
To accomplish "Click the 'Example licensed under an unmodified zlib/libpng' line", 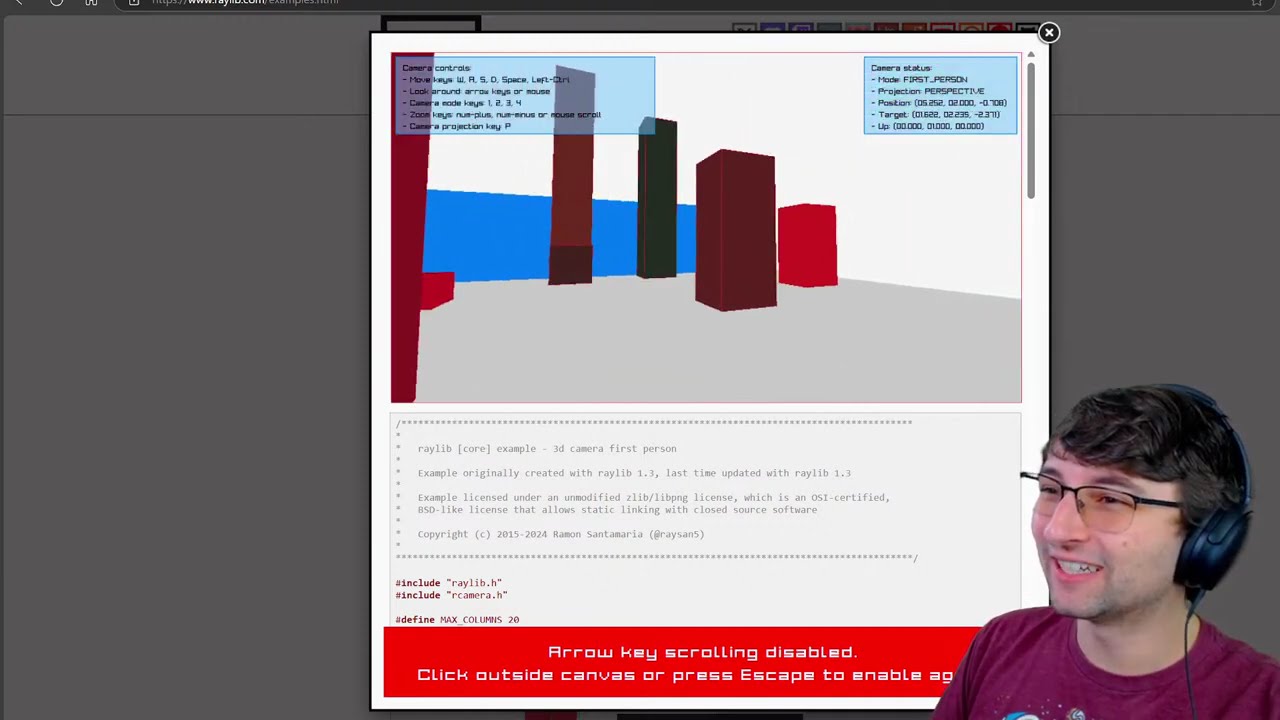I will point(653,497).
